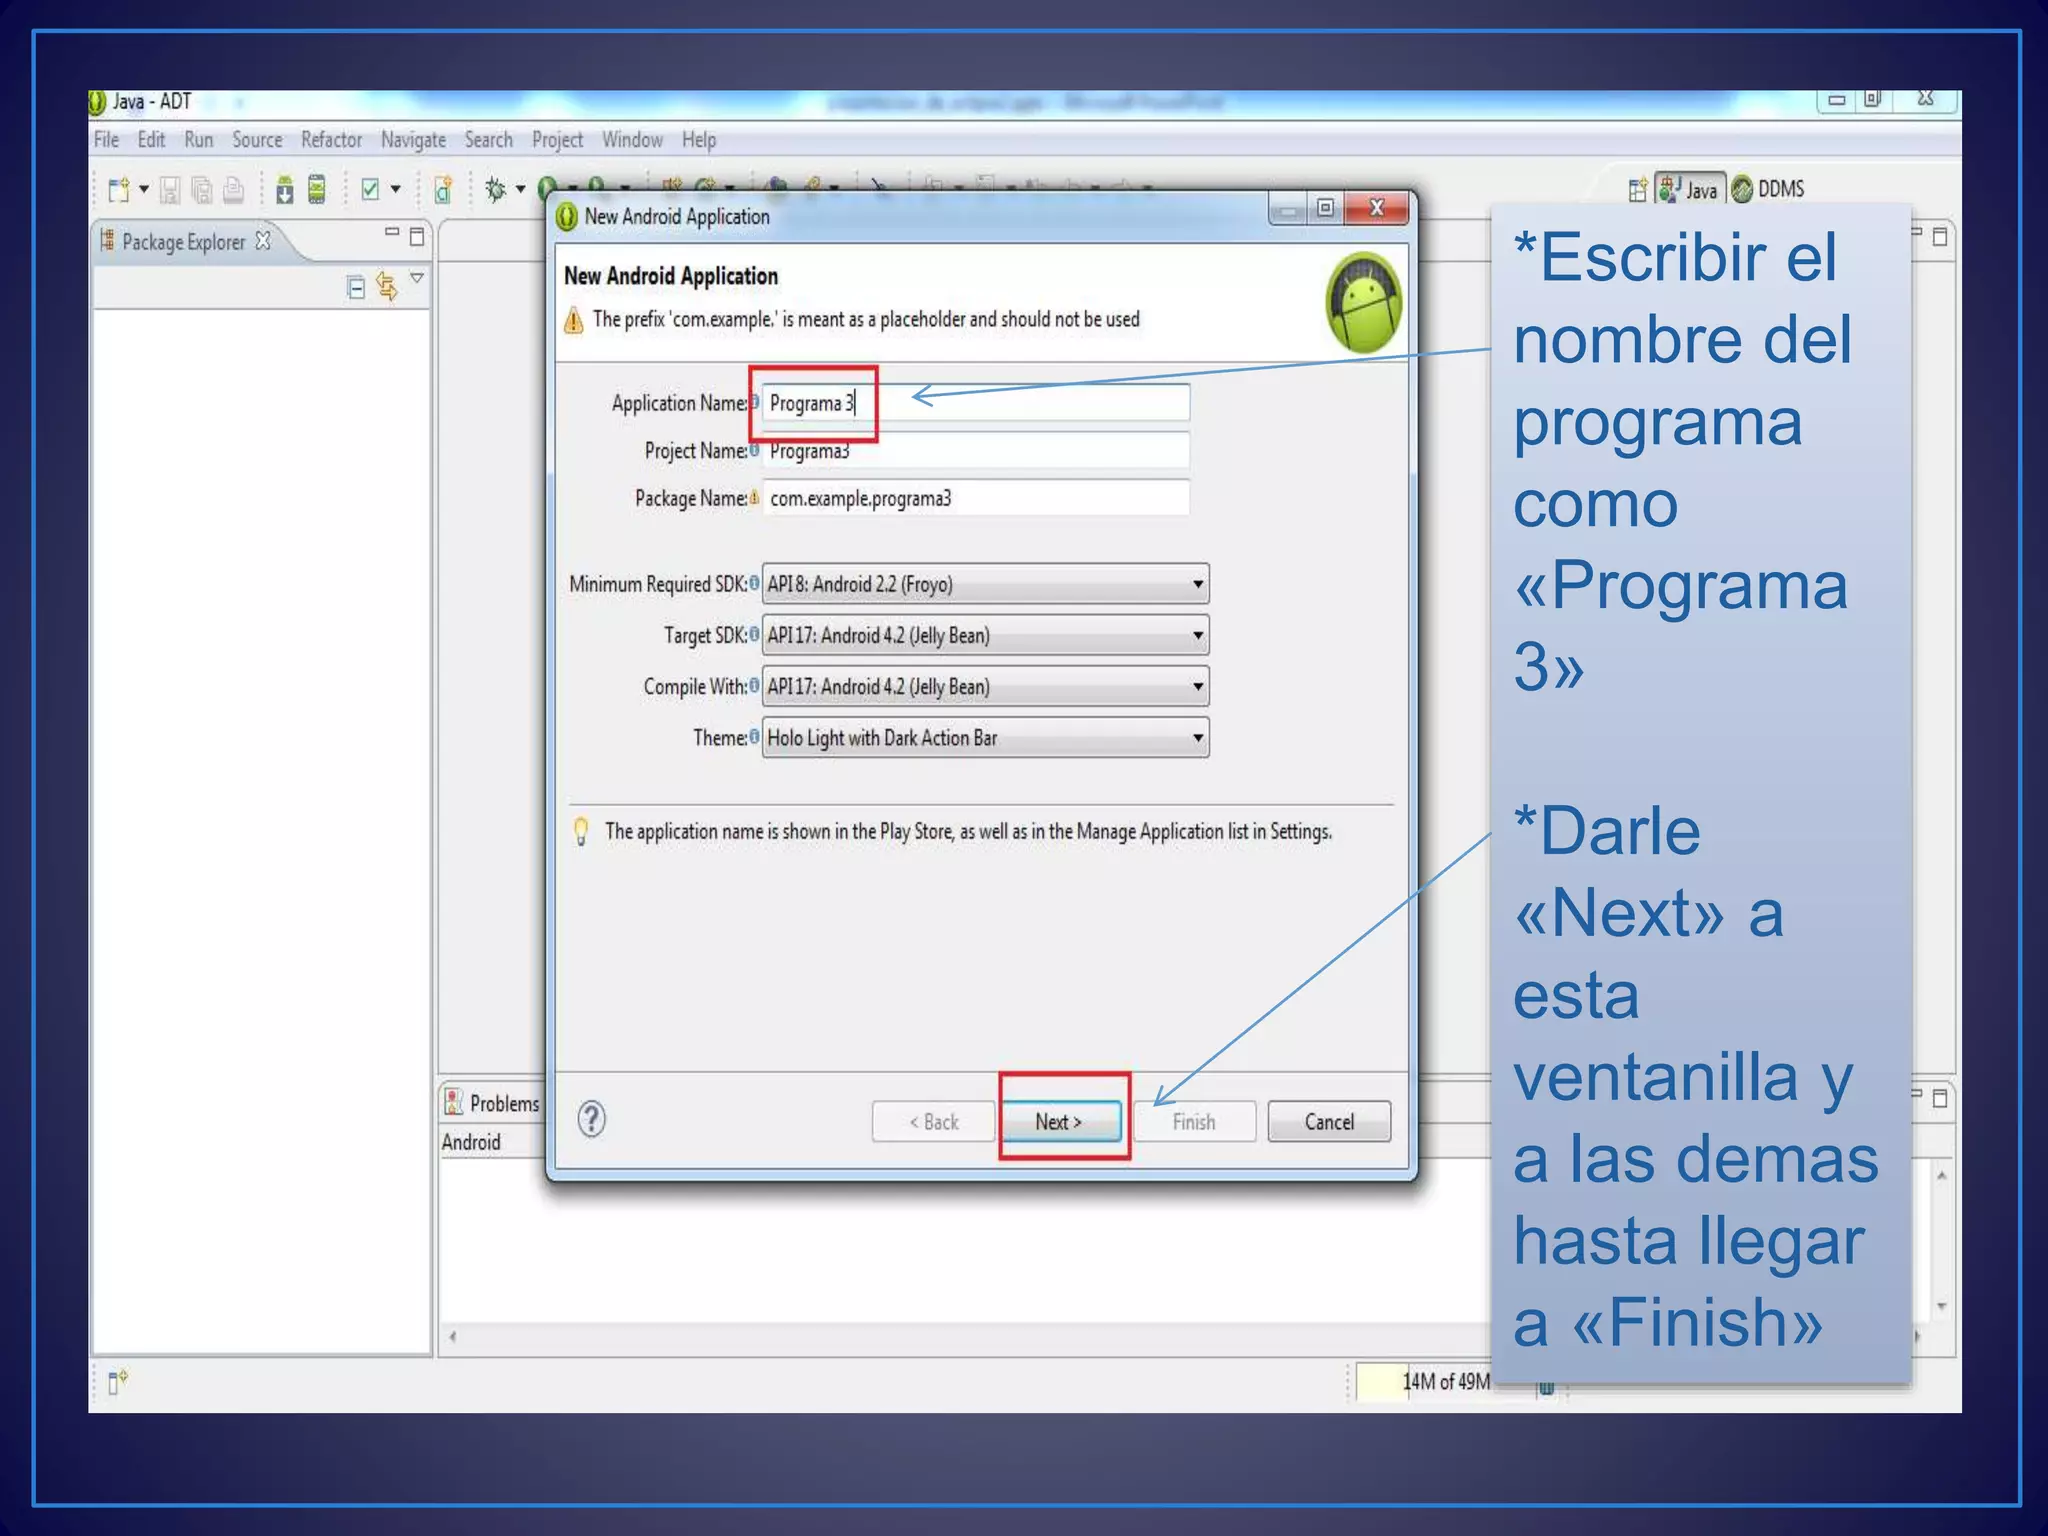Click the Project Name text field
Screen dimensions: 2048x1536
coord(976,451)
